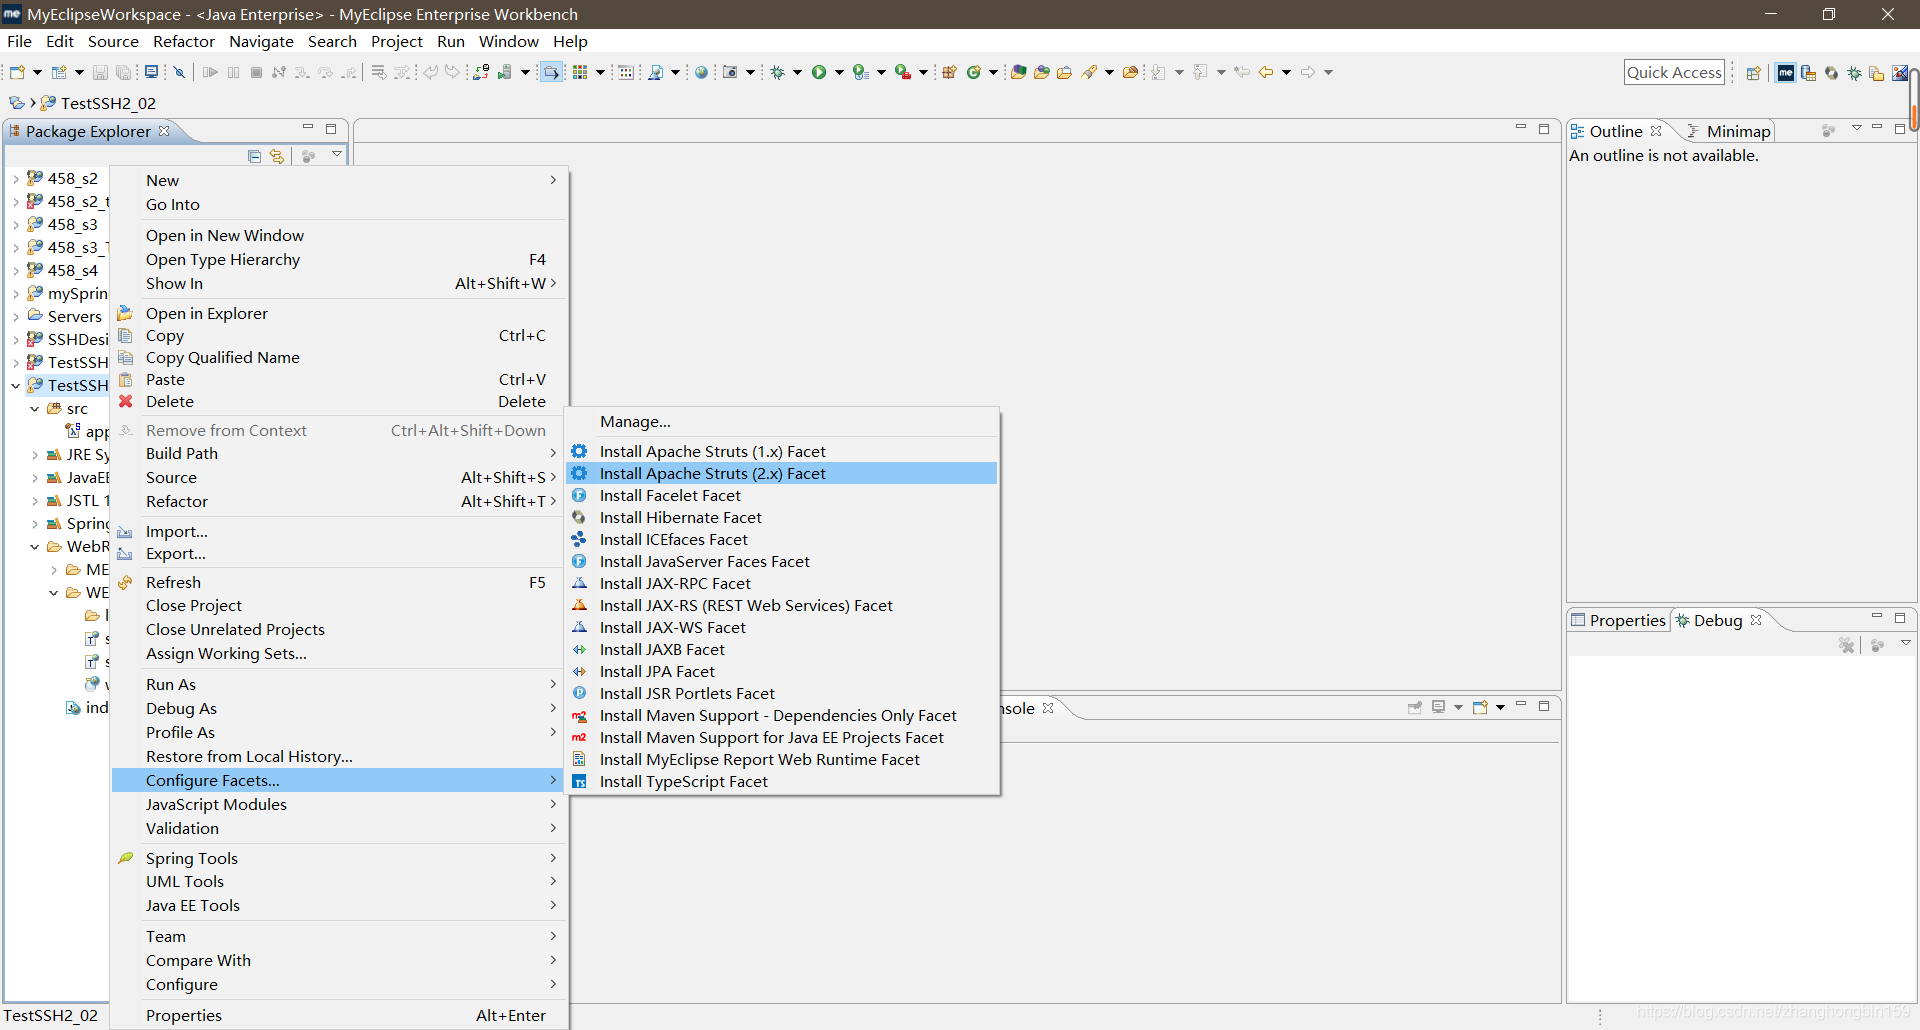Click the Save icon in the toolbar
The image size is (1920, 1030).
(x=100, y=72)
